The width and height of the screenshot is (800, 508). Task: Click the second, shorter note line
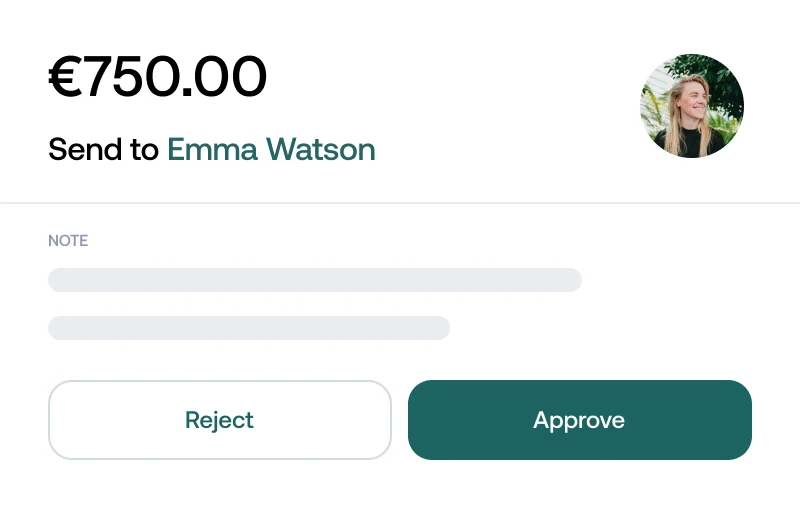[249, 328]
